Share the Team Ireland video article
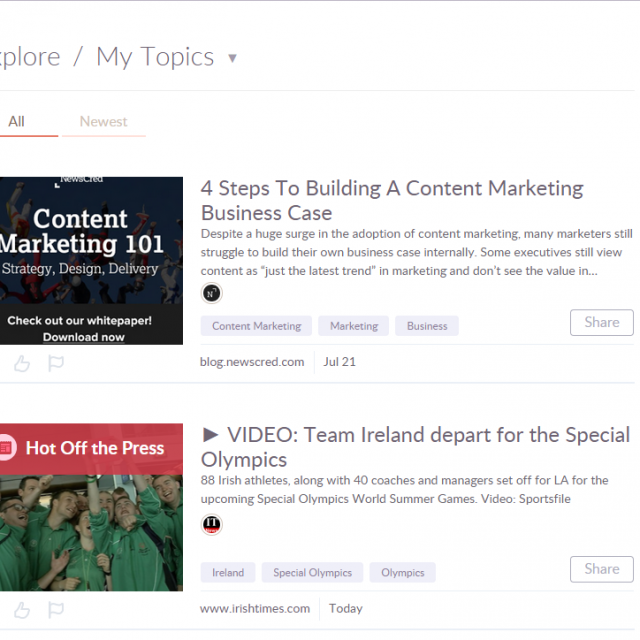Screen dimensions: 640x640 point(602,569)
